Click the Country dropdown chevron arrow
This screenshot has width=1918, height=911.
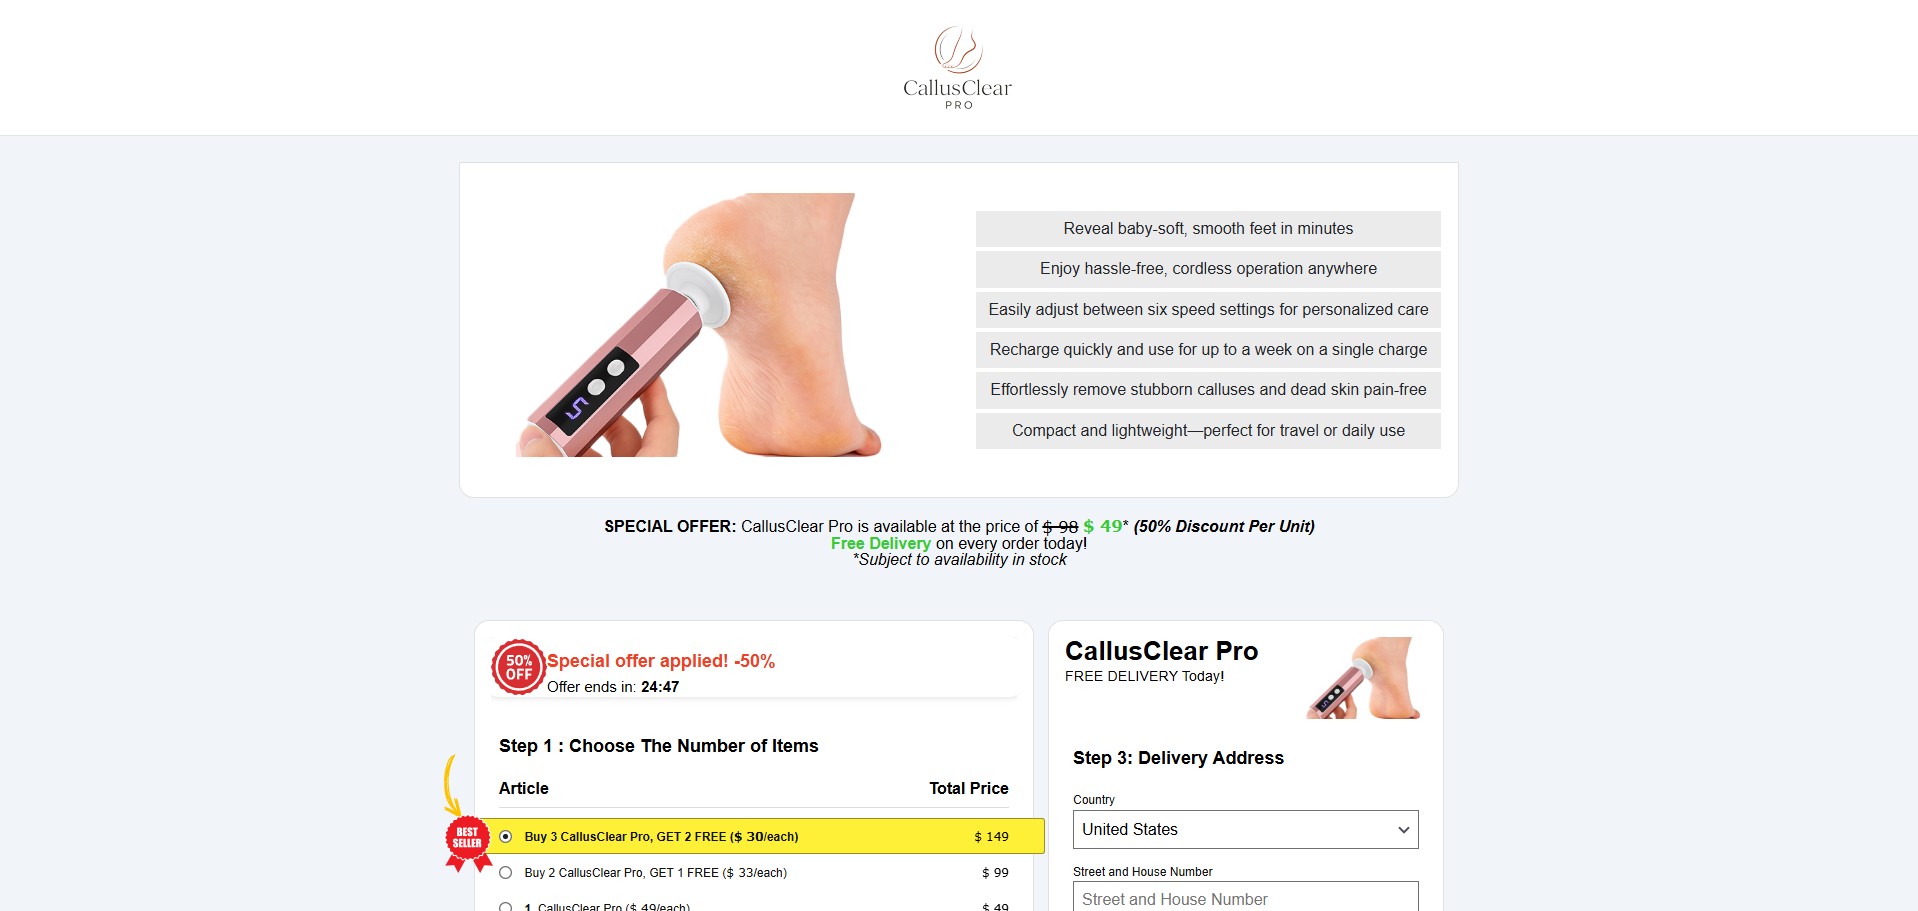coord(1404,830)
